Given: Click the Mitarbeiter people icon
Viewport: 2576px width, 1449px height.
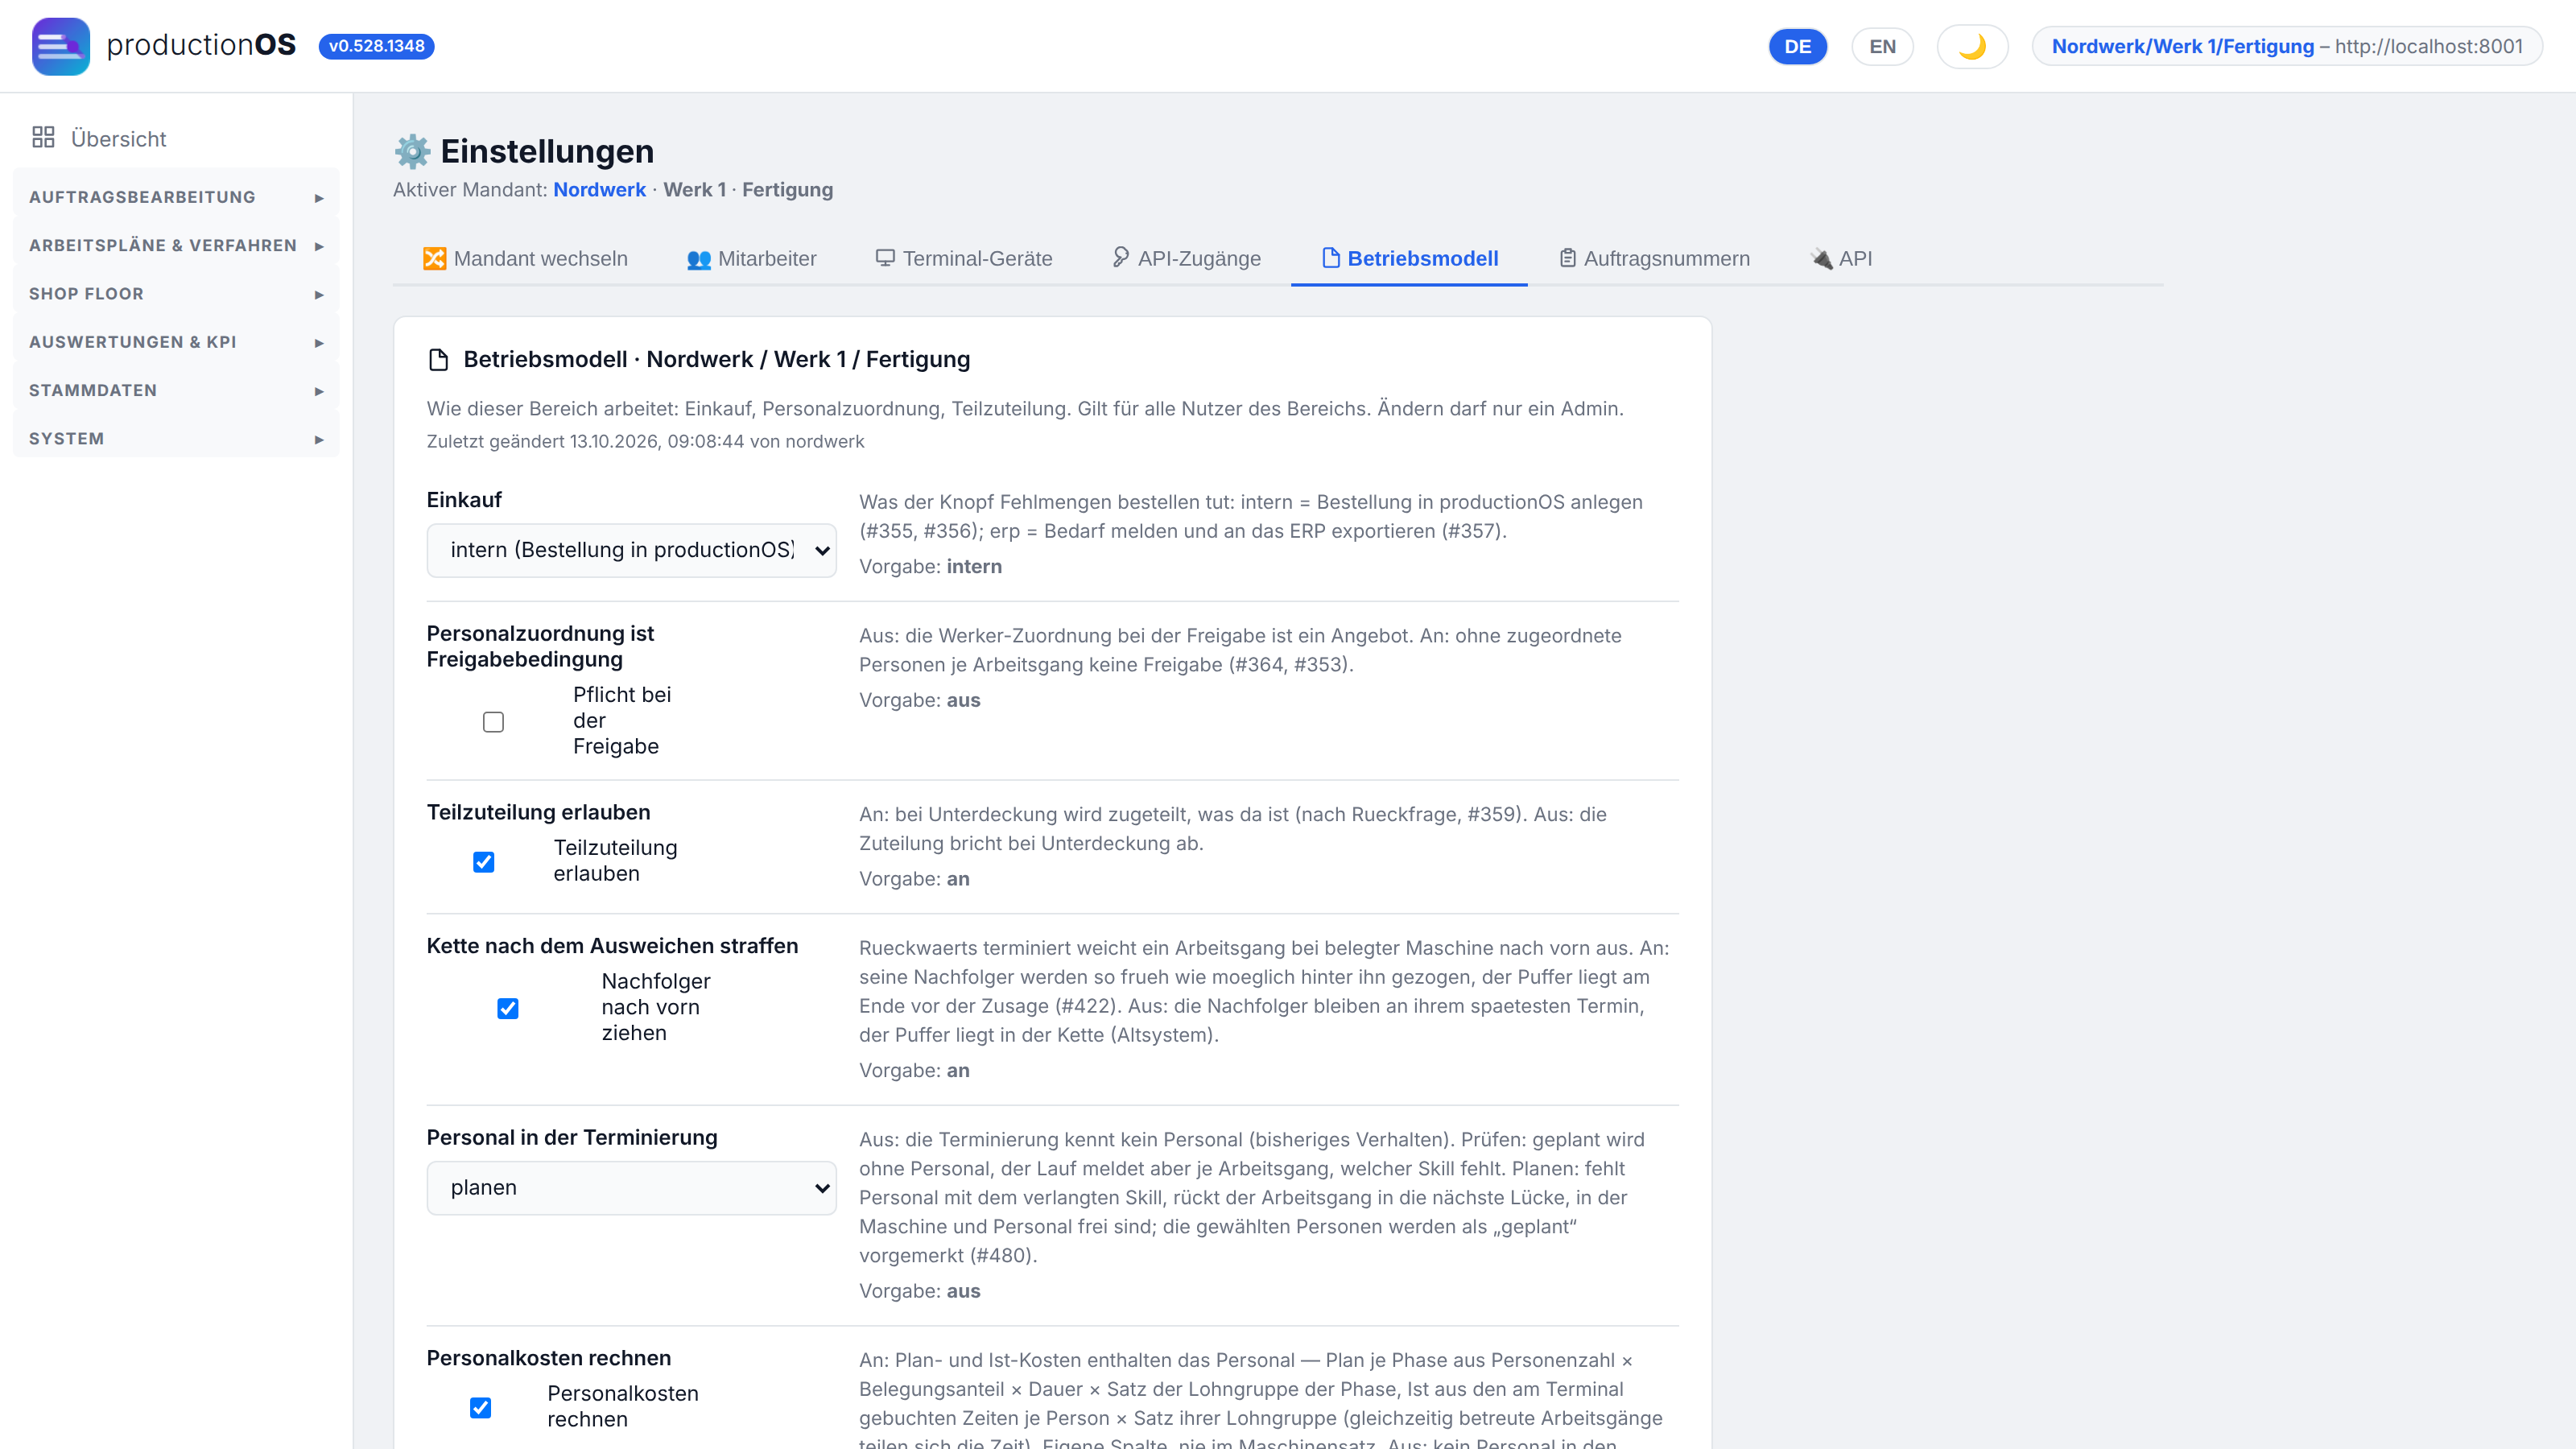Looking at the screenshot, I should [699, 259].
